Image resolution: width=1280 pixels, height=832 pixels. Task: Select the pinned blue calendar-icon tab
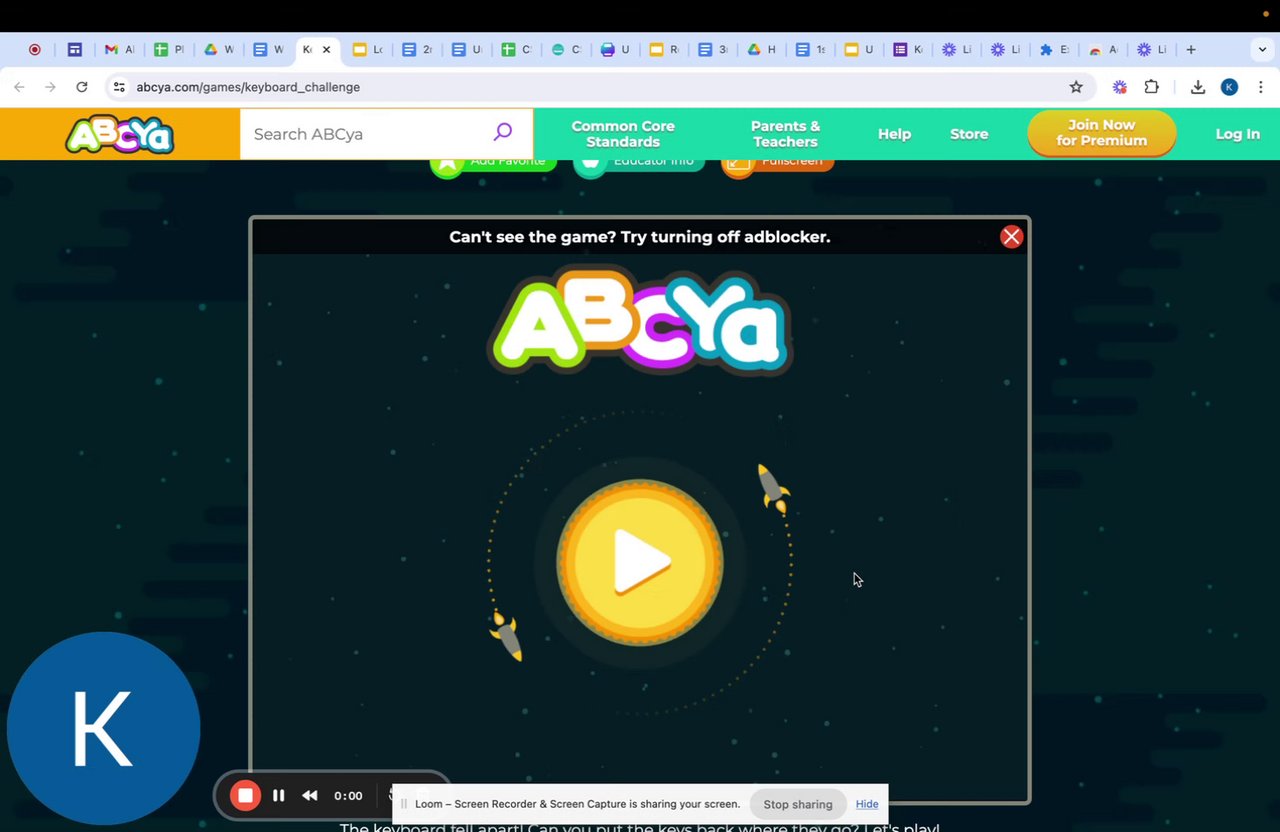[x=75, y=49]
